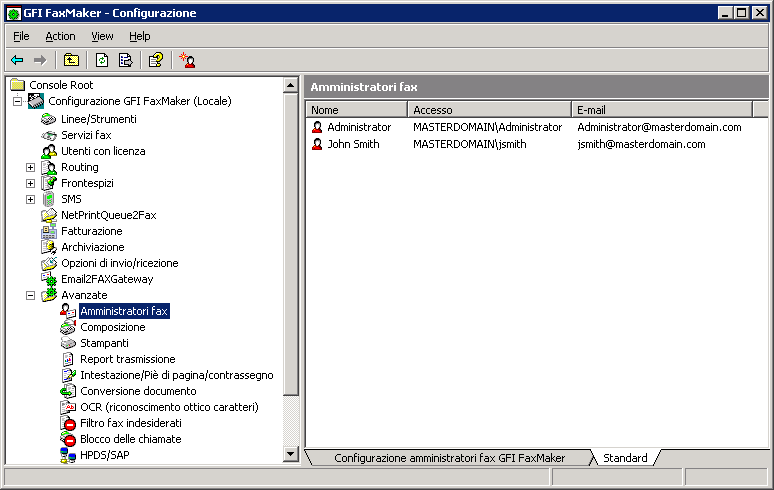Viewport: 774px width, 490px height.
Task: Click the Archiviazione node icon
Action: pos(48,247)
